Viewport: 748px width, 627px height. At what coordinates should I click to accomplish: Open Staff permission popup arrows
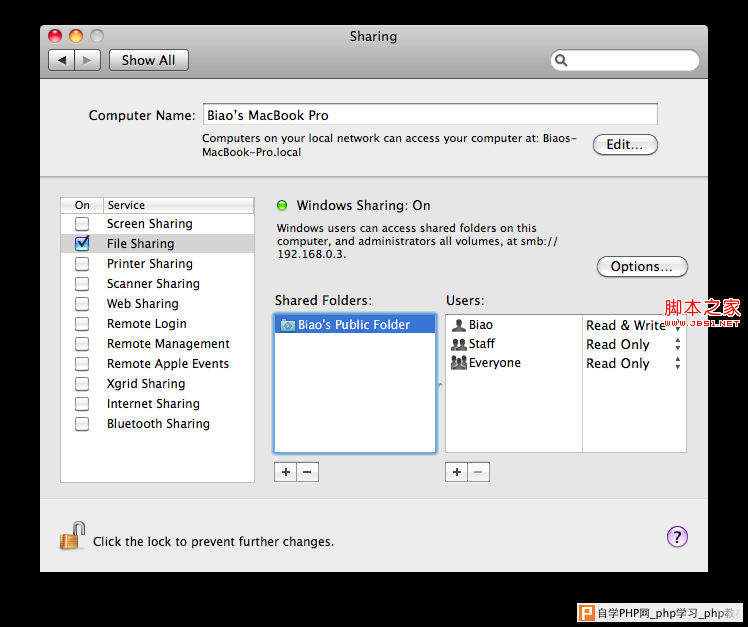pos(677,344)
